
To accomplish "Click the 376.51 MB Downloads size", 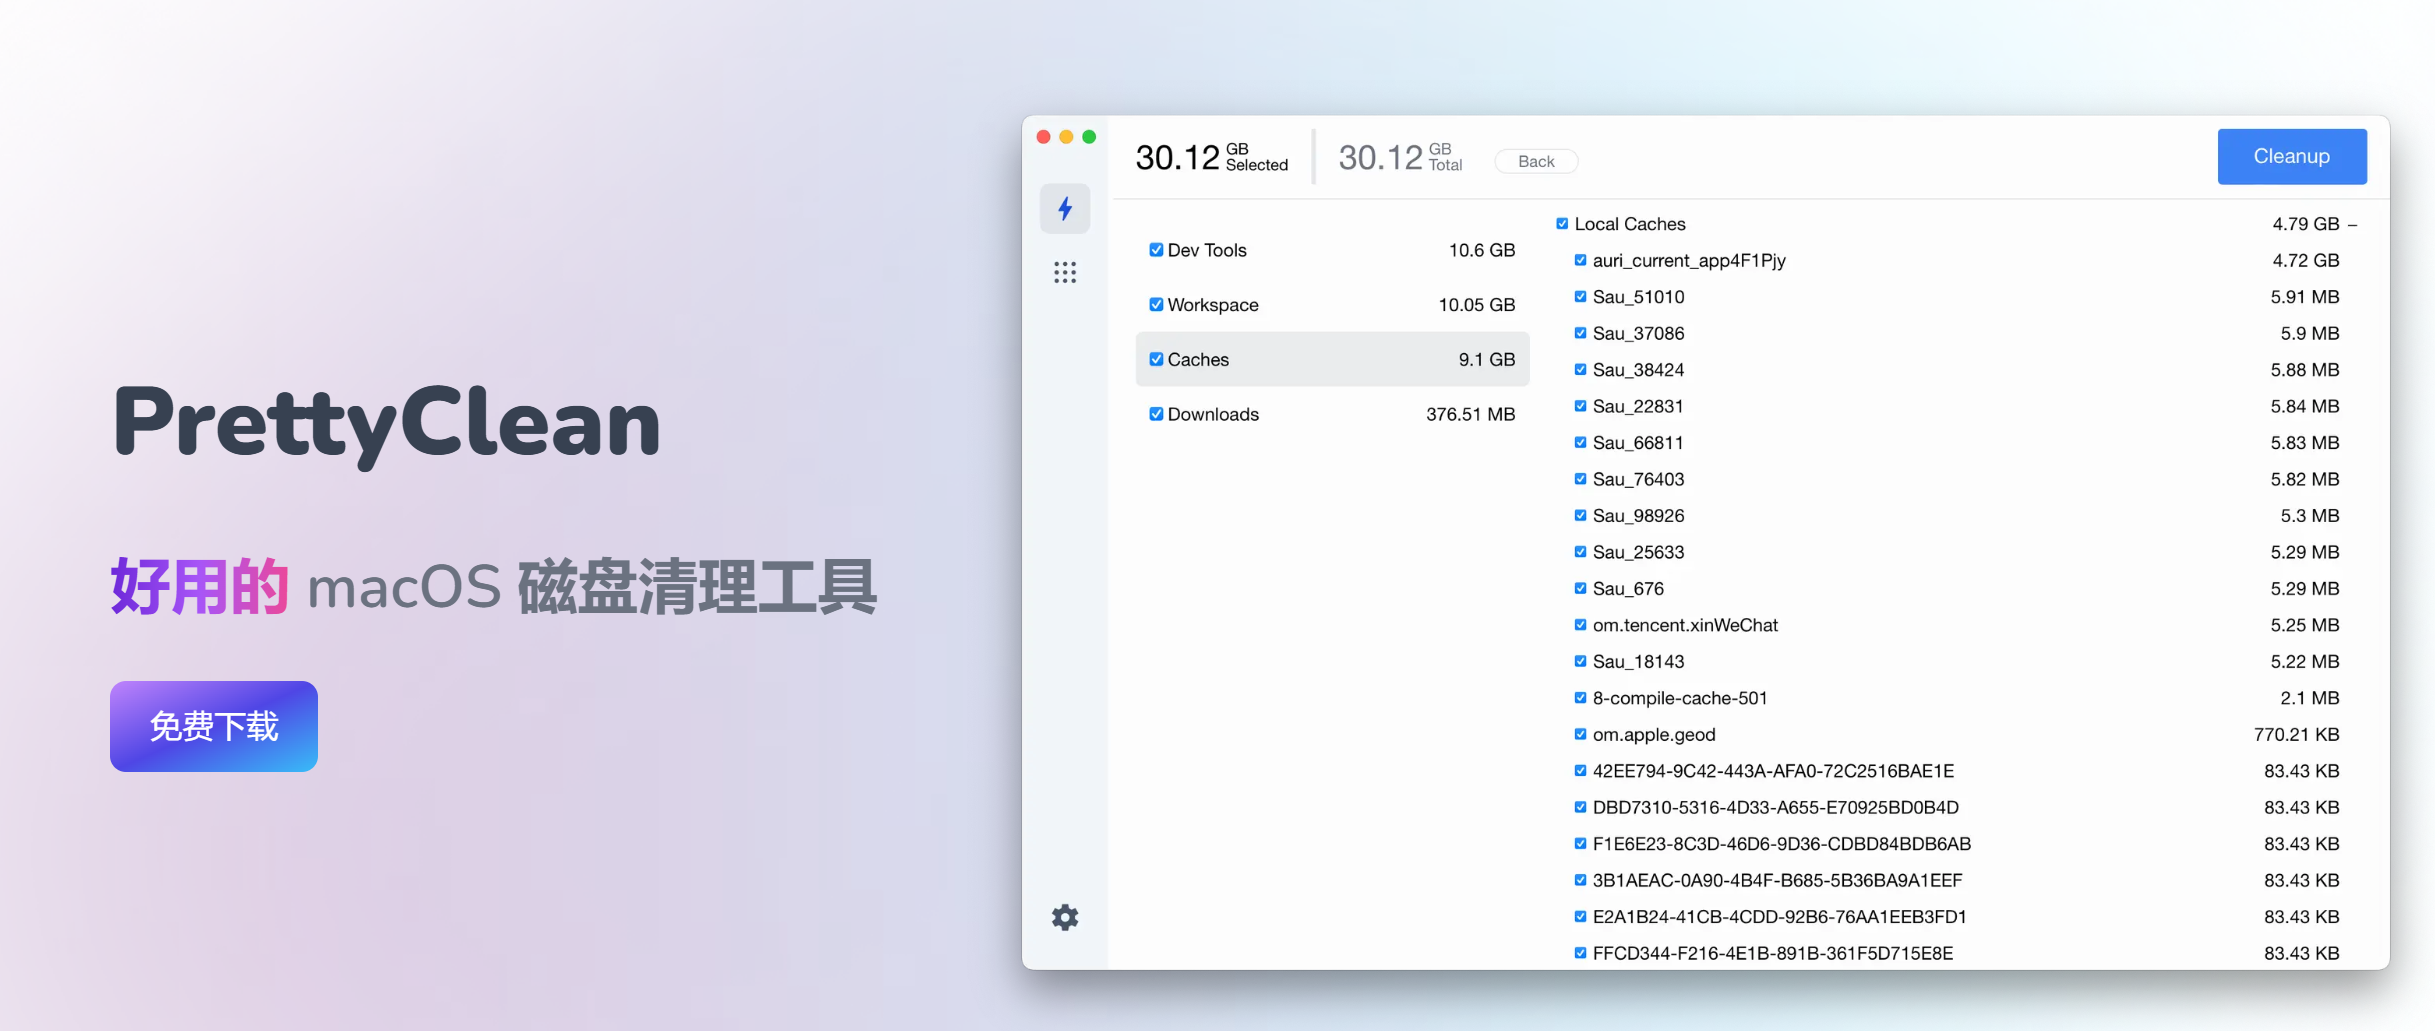I will tap(1470, 414).
